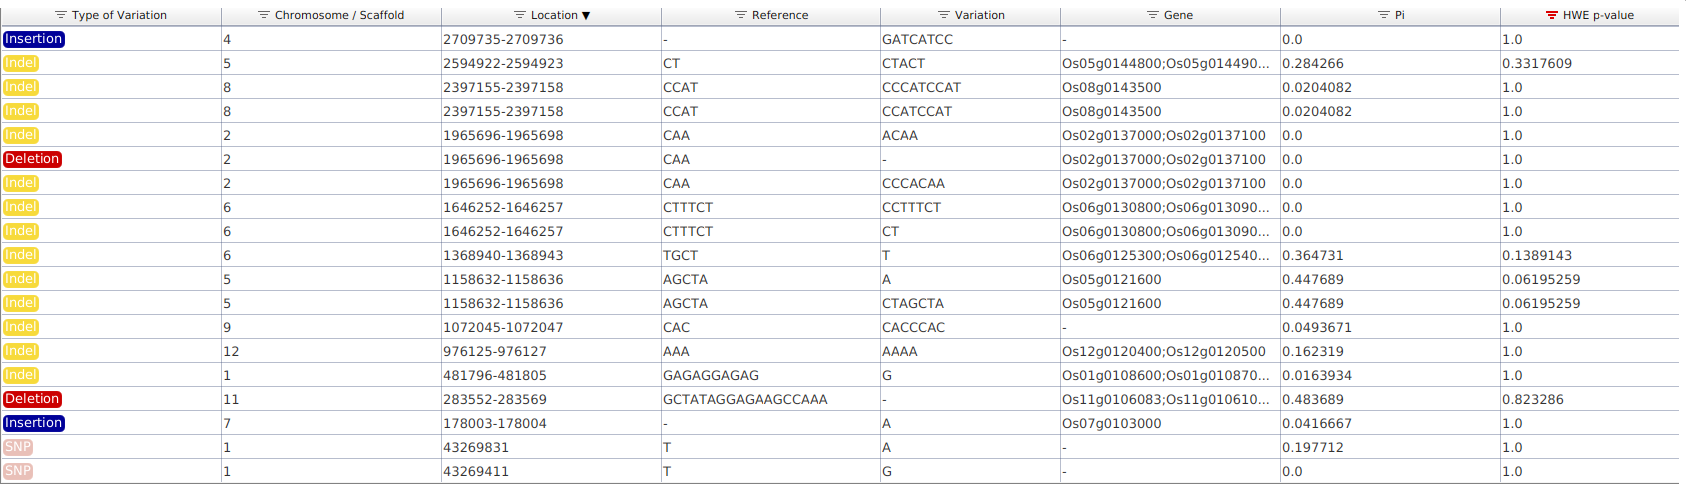
Task: Open the Type of Variation filter icon
Action: pos(61,15)
